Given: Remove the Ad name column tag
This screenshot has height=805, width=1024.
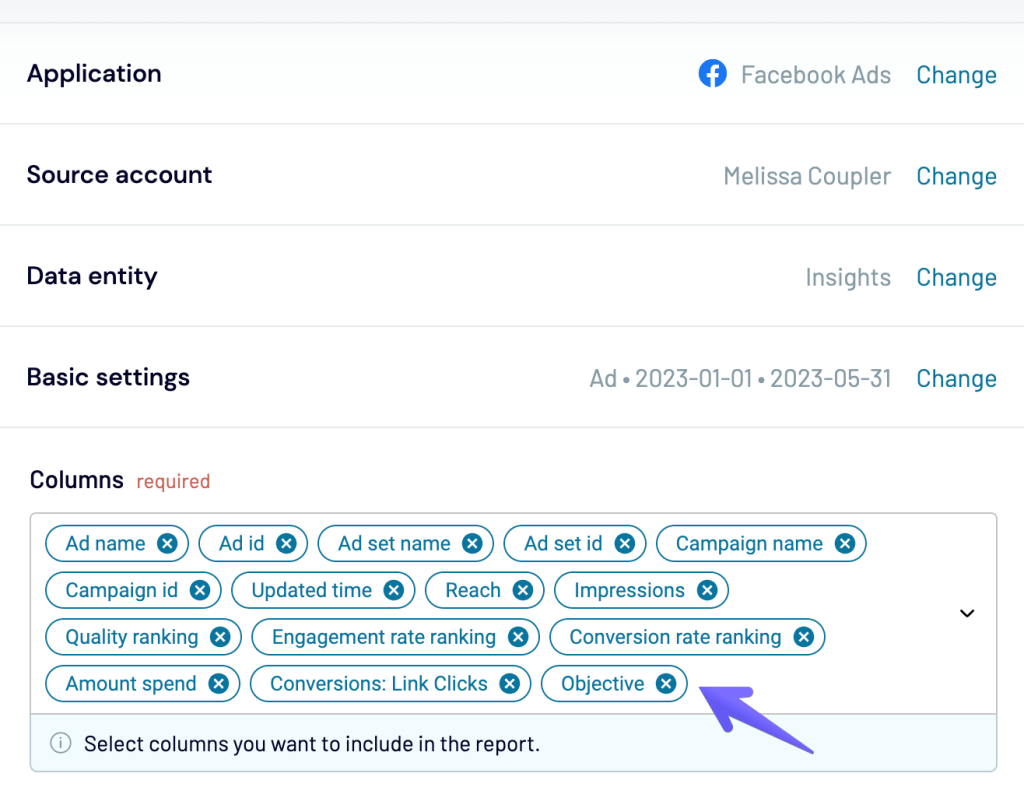Looking at the screenshot, I should 168,544.
